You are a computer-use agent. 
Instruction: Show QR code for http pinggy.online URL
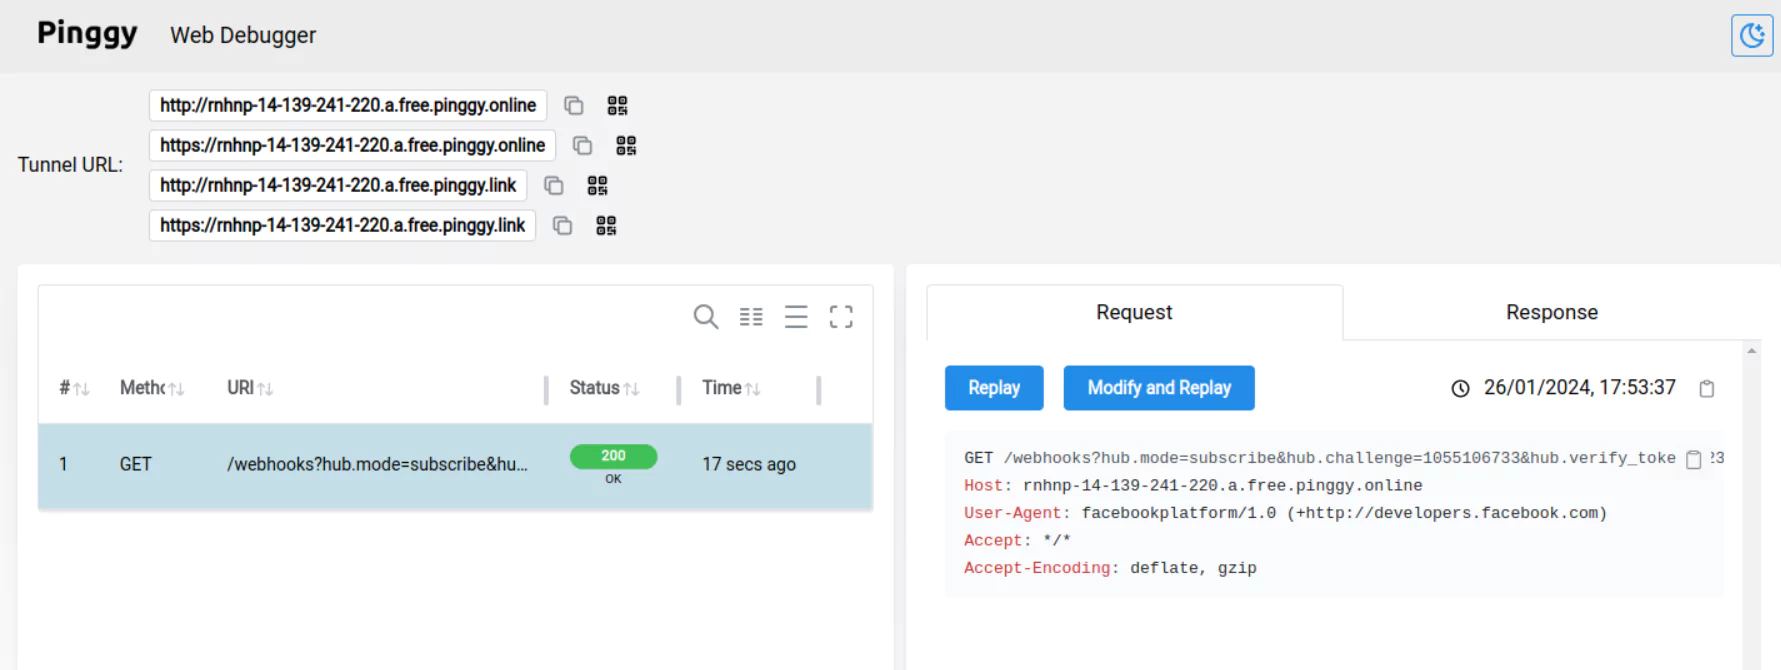tap(617, 105)
